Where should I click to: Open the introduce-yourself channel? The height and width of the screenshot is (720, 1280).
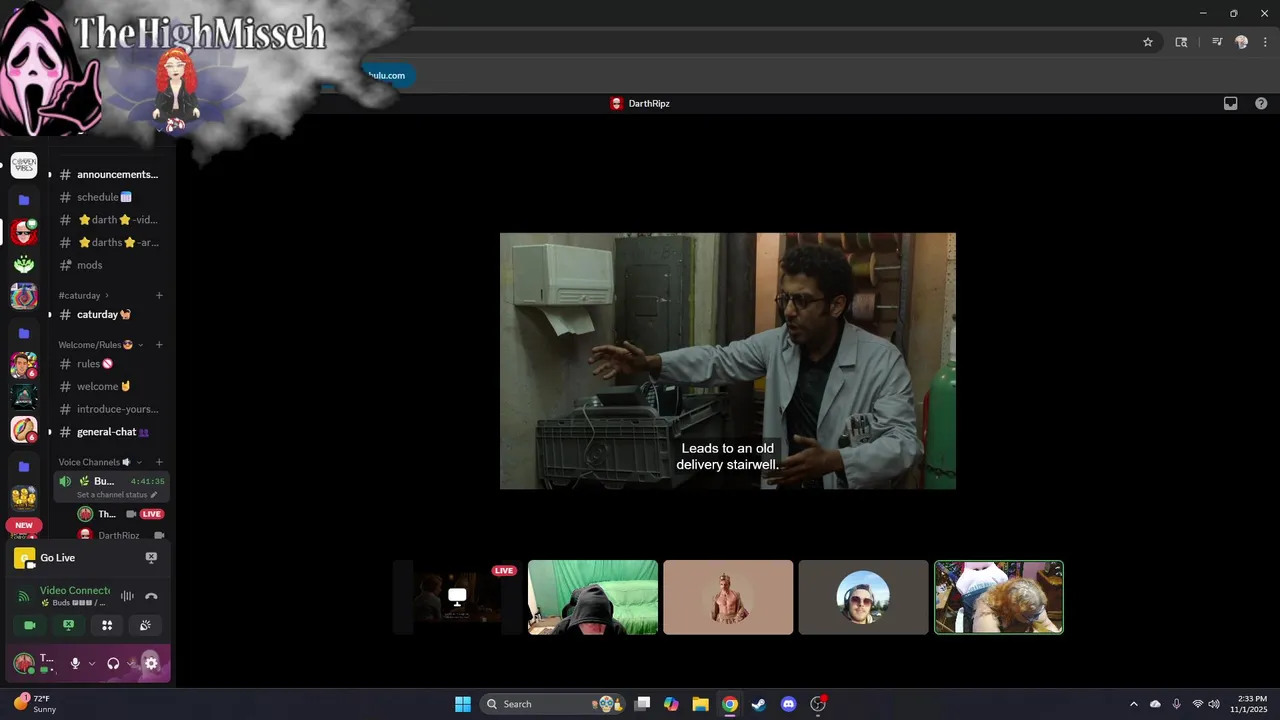pos(111,409)
